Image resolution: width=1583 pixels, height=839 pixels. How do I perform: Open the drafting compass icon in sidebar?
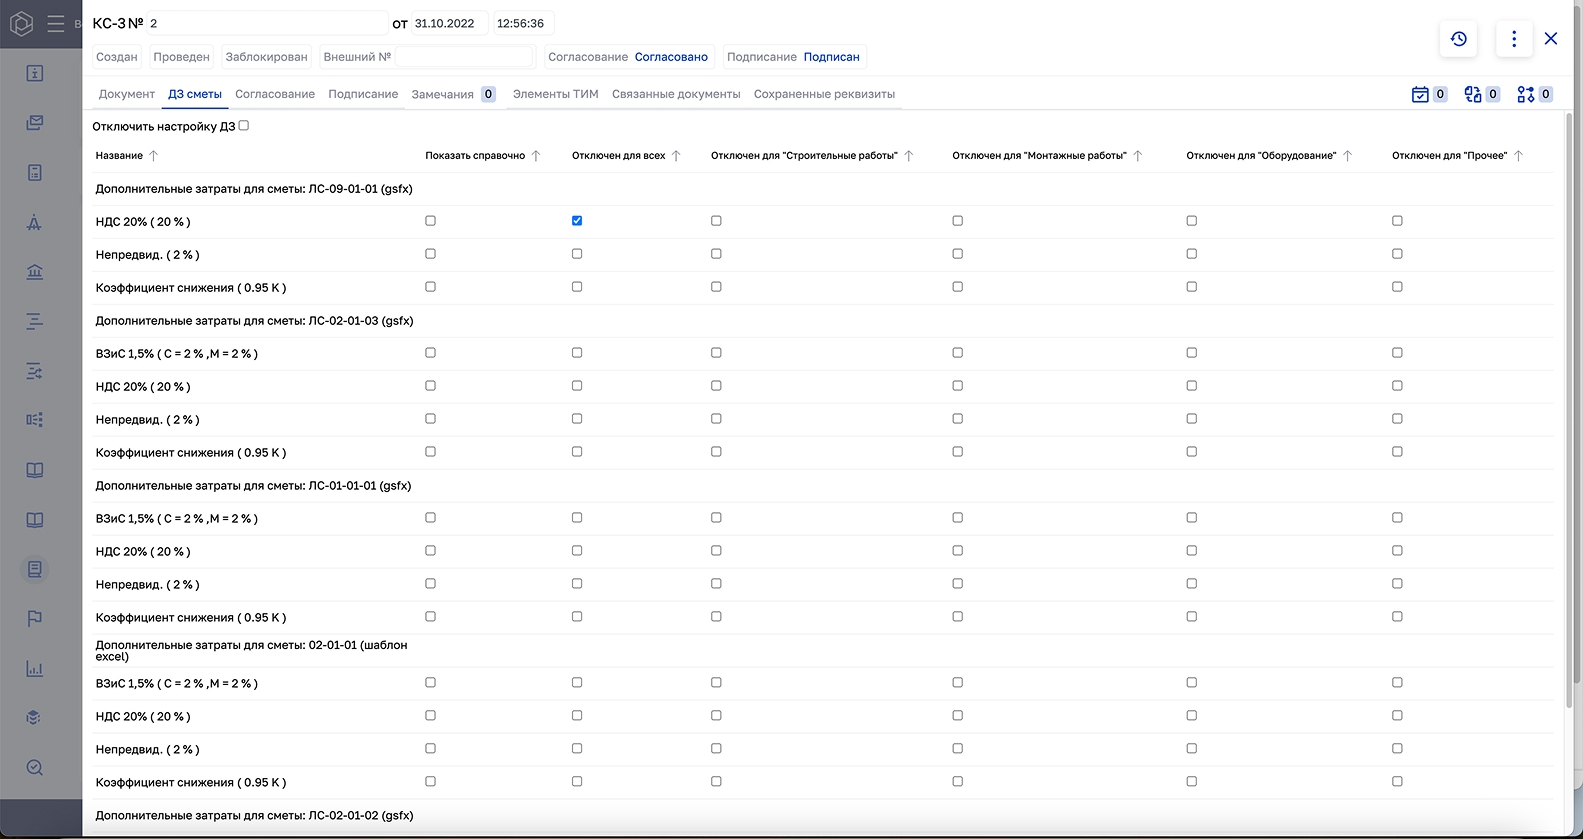(x=35, y=222)
